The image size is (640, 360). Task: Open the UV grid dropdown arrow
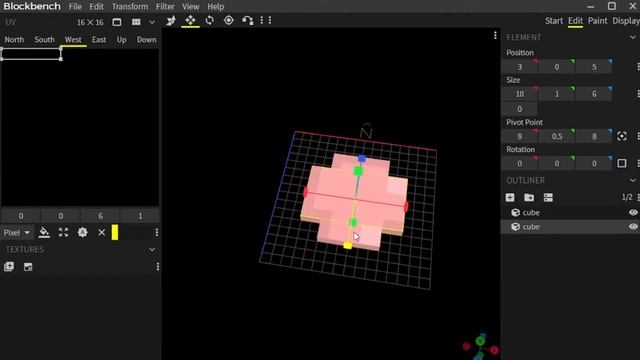152,22
